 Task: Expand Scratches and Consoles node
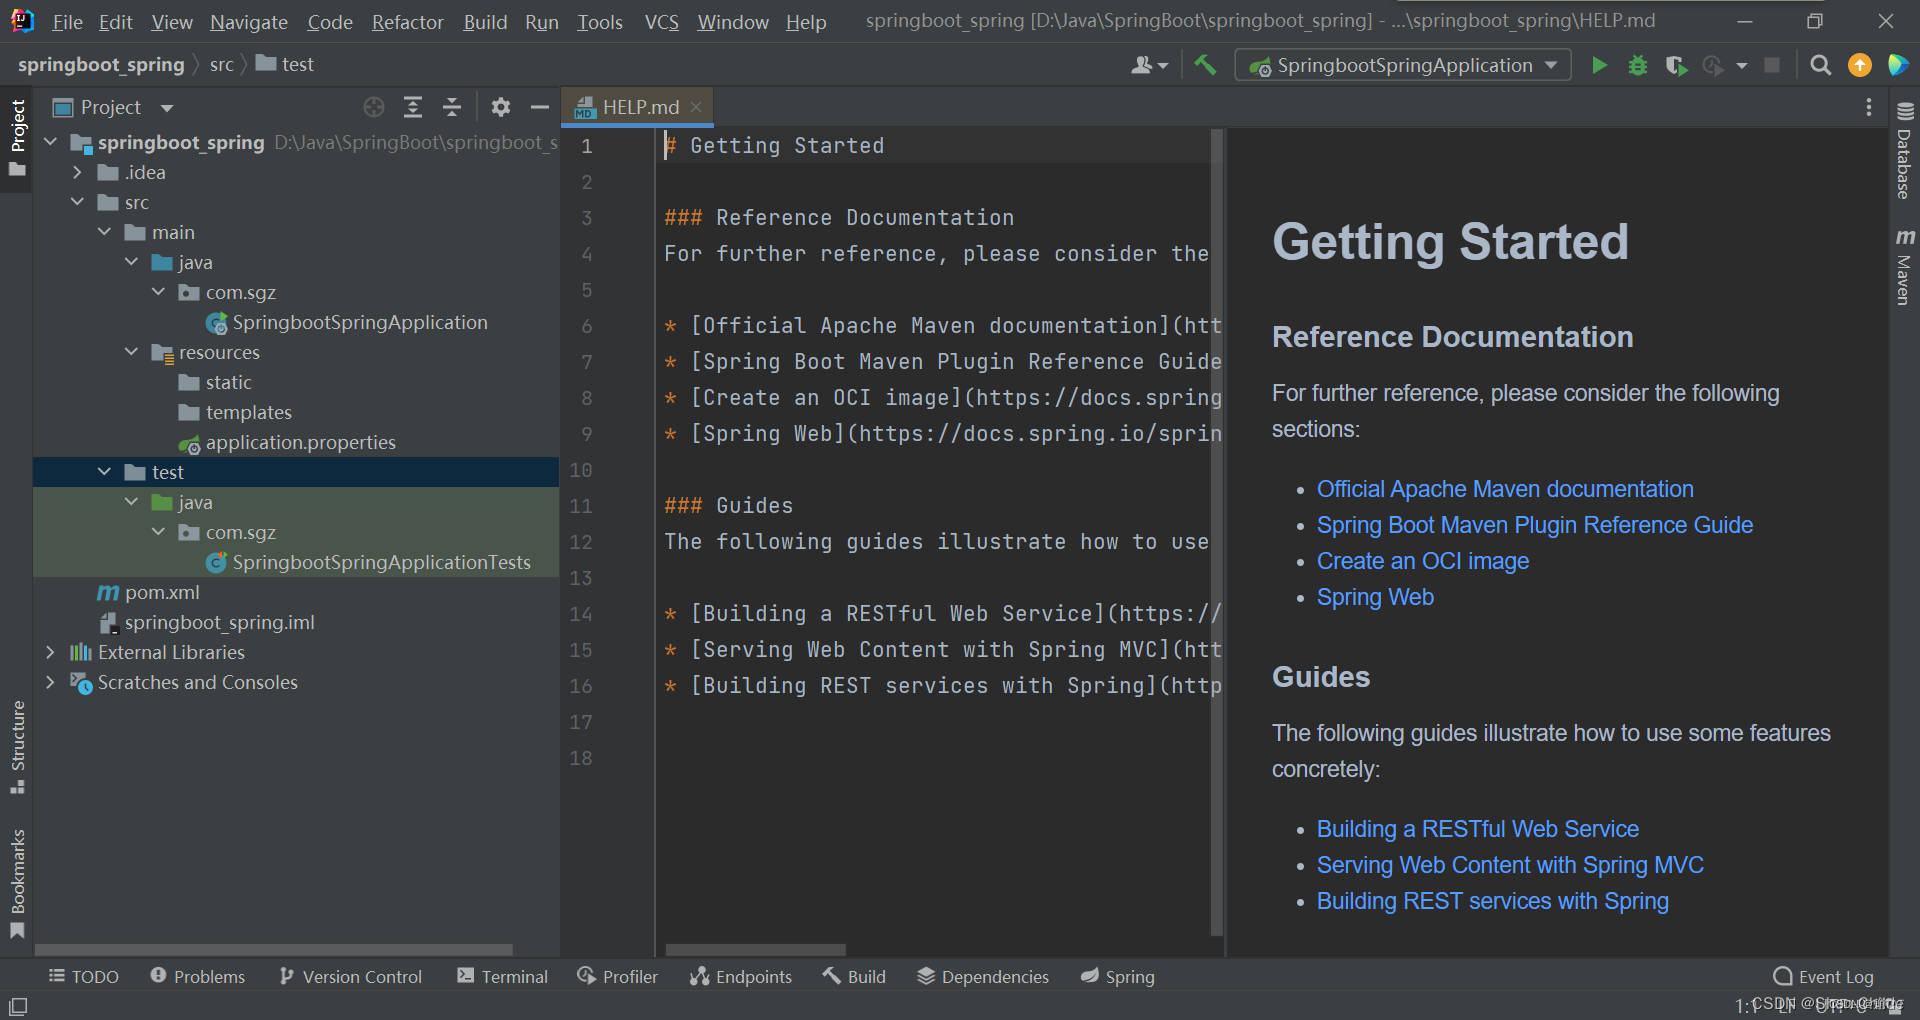pyautogui.click(x=51, y=682)
